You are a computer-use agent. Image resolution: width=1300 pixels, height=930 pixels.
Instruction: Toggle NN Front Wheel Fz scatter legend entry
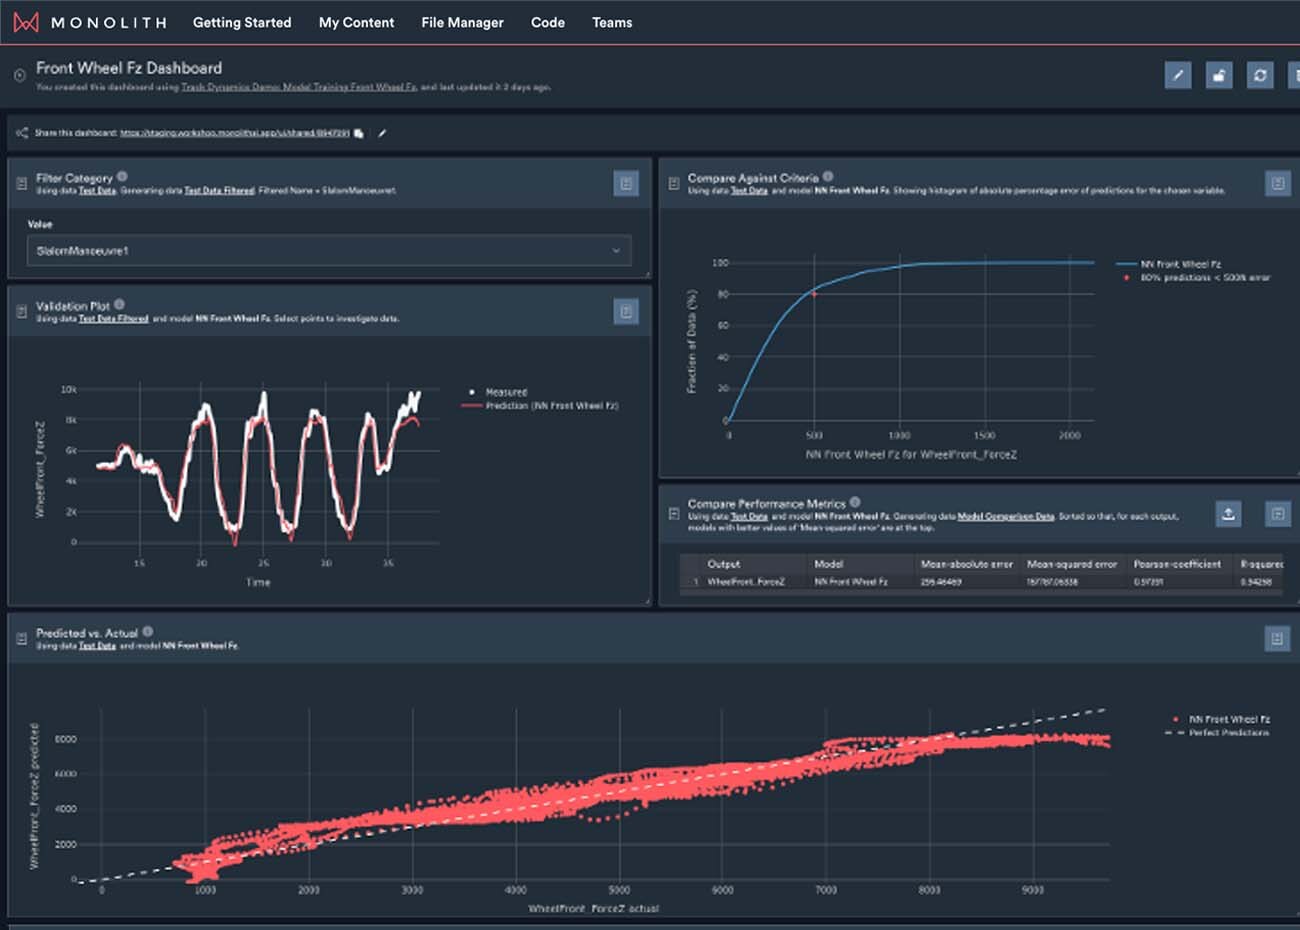tap(1221, 719)
